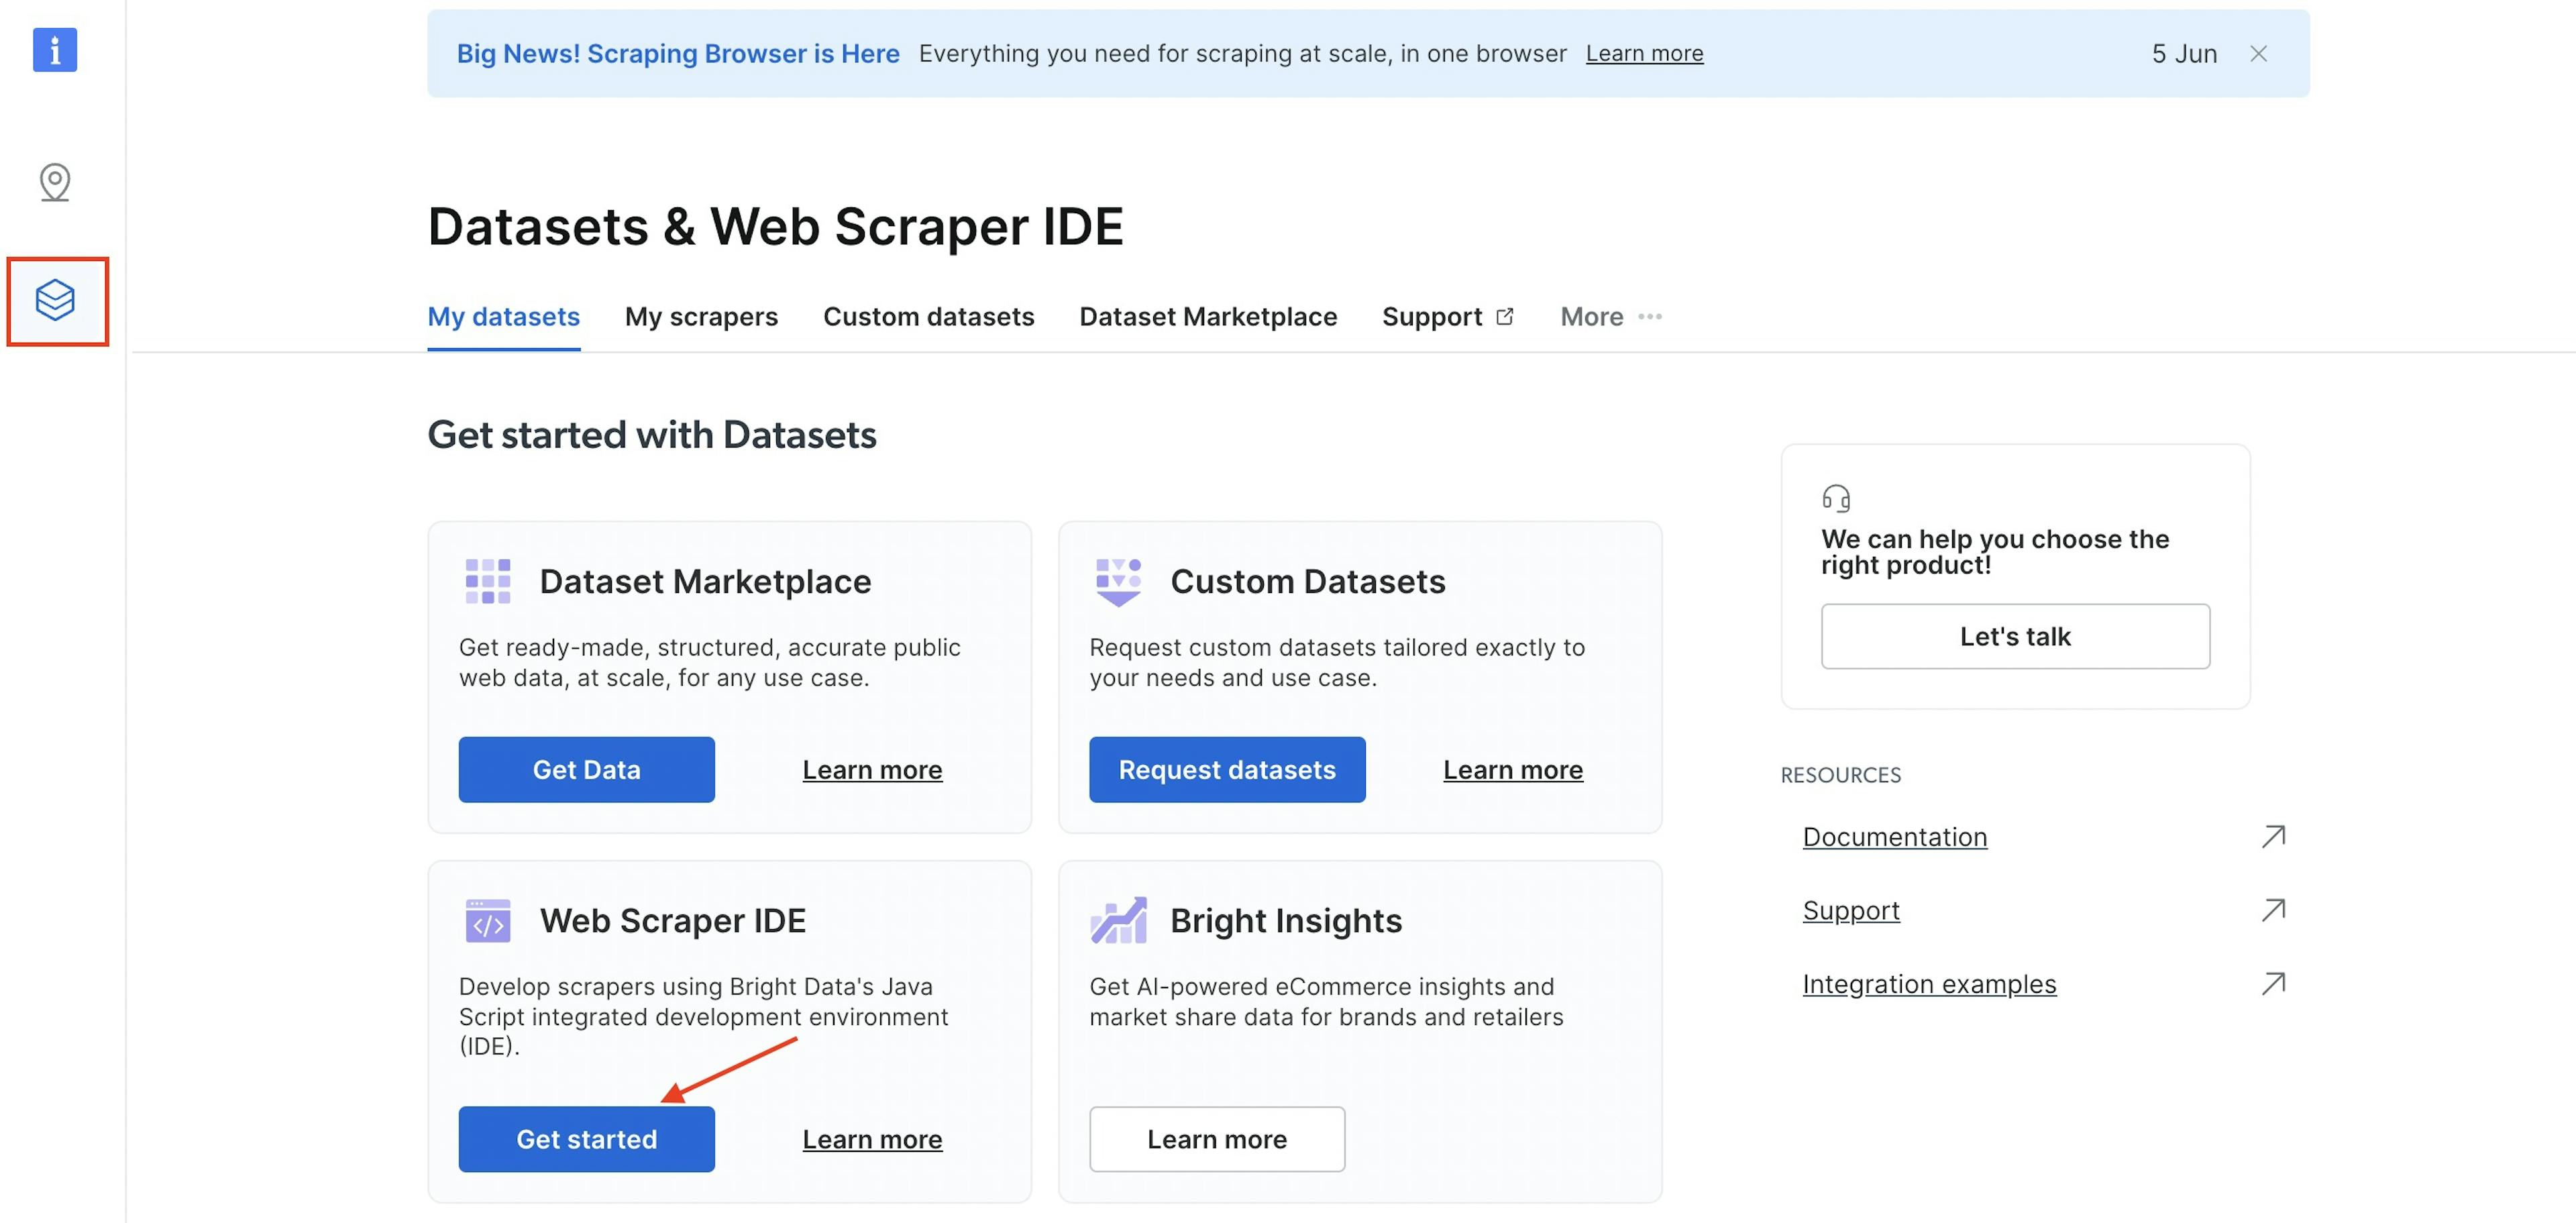Click the arrow icon beside Documentation
The image size is (2576, 1223).
pos(2273,836)
